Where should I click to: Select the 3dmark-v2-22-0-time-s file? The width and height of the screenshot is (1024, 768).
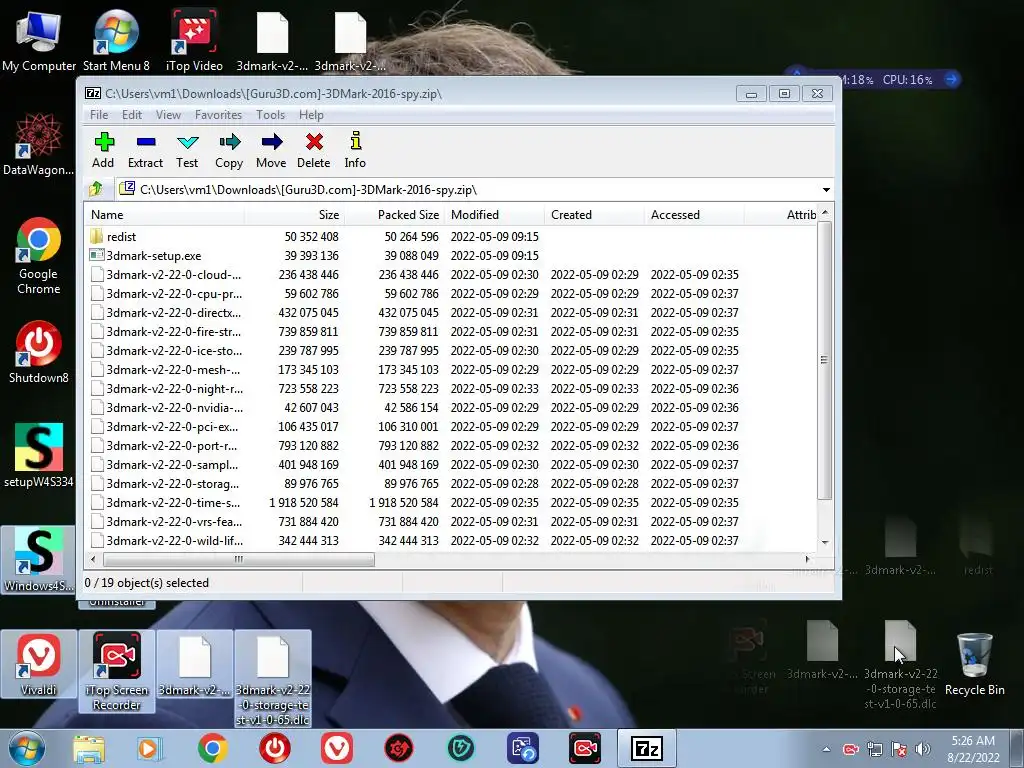[x=451, y=502]
